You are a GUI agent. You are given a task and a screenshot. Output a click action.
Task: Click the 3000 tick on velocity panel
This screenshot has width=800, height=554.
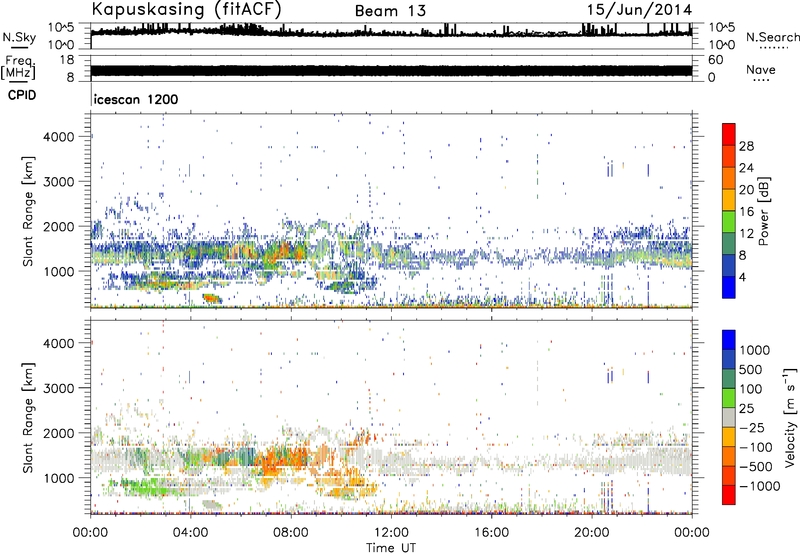tap(59, 388)
